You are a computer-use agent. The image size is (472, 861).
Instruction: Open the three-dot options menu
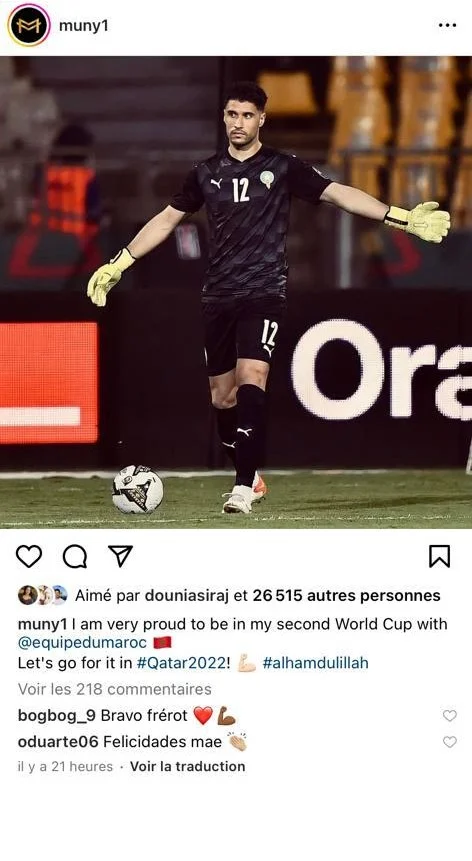447,25
